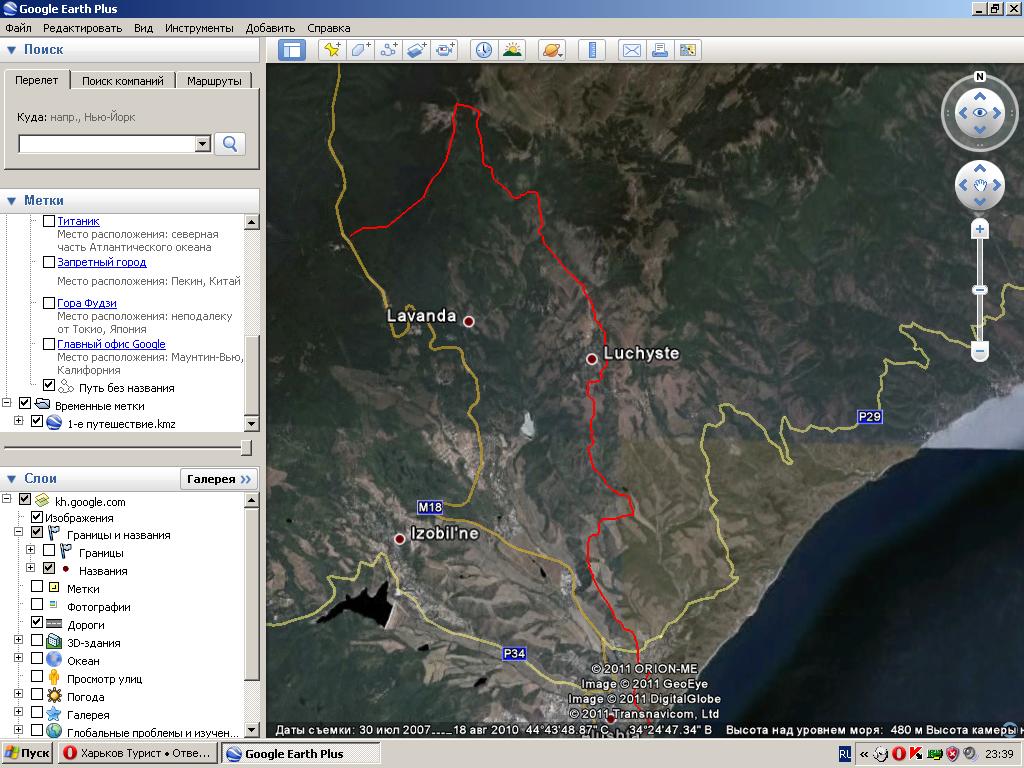Uncheck the Дороги layer checkbox
The width and height of the screenshot is (1024, 768).
coord(37,623)
